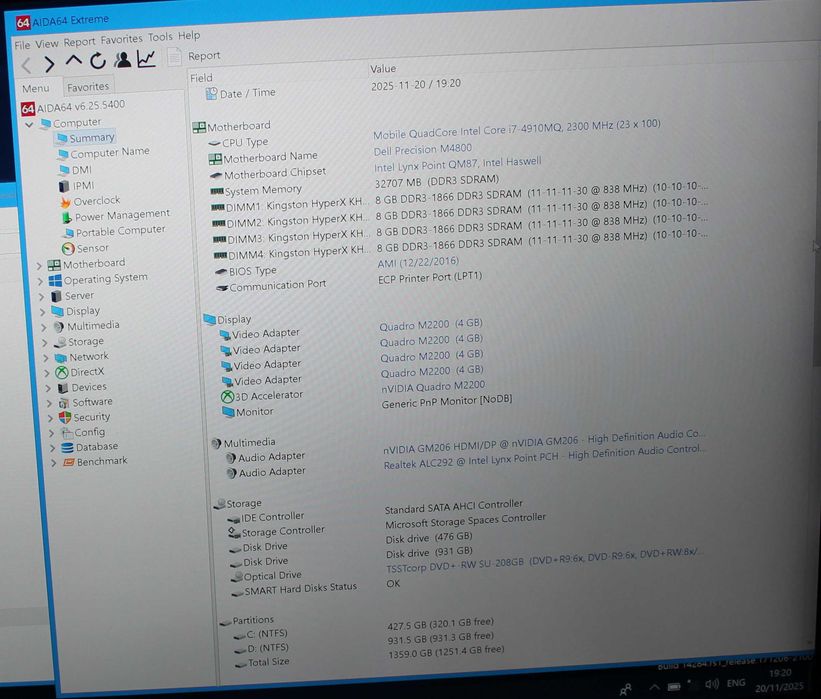Screen dimensions: 821x699
Task: Expand the Operating System tree node
Action: tap(41, 282)
